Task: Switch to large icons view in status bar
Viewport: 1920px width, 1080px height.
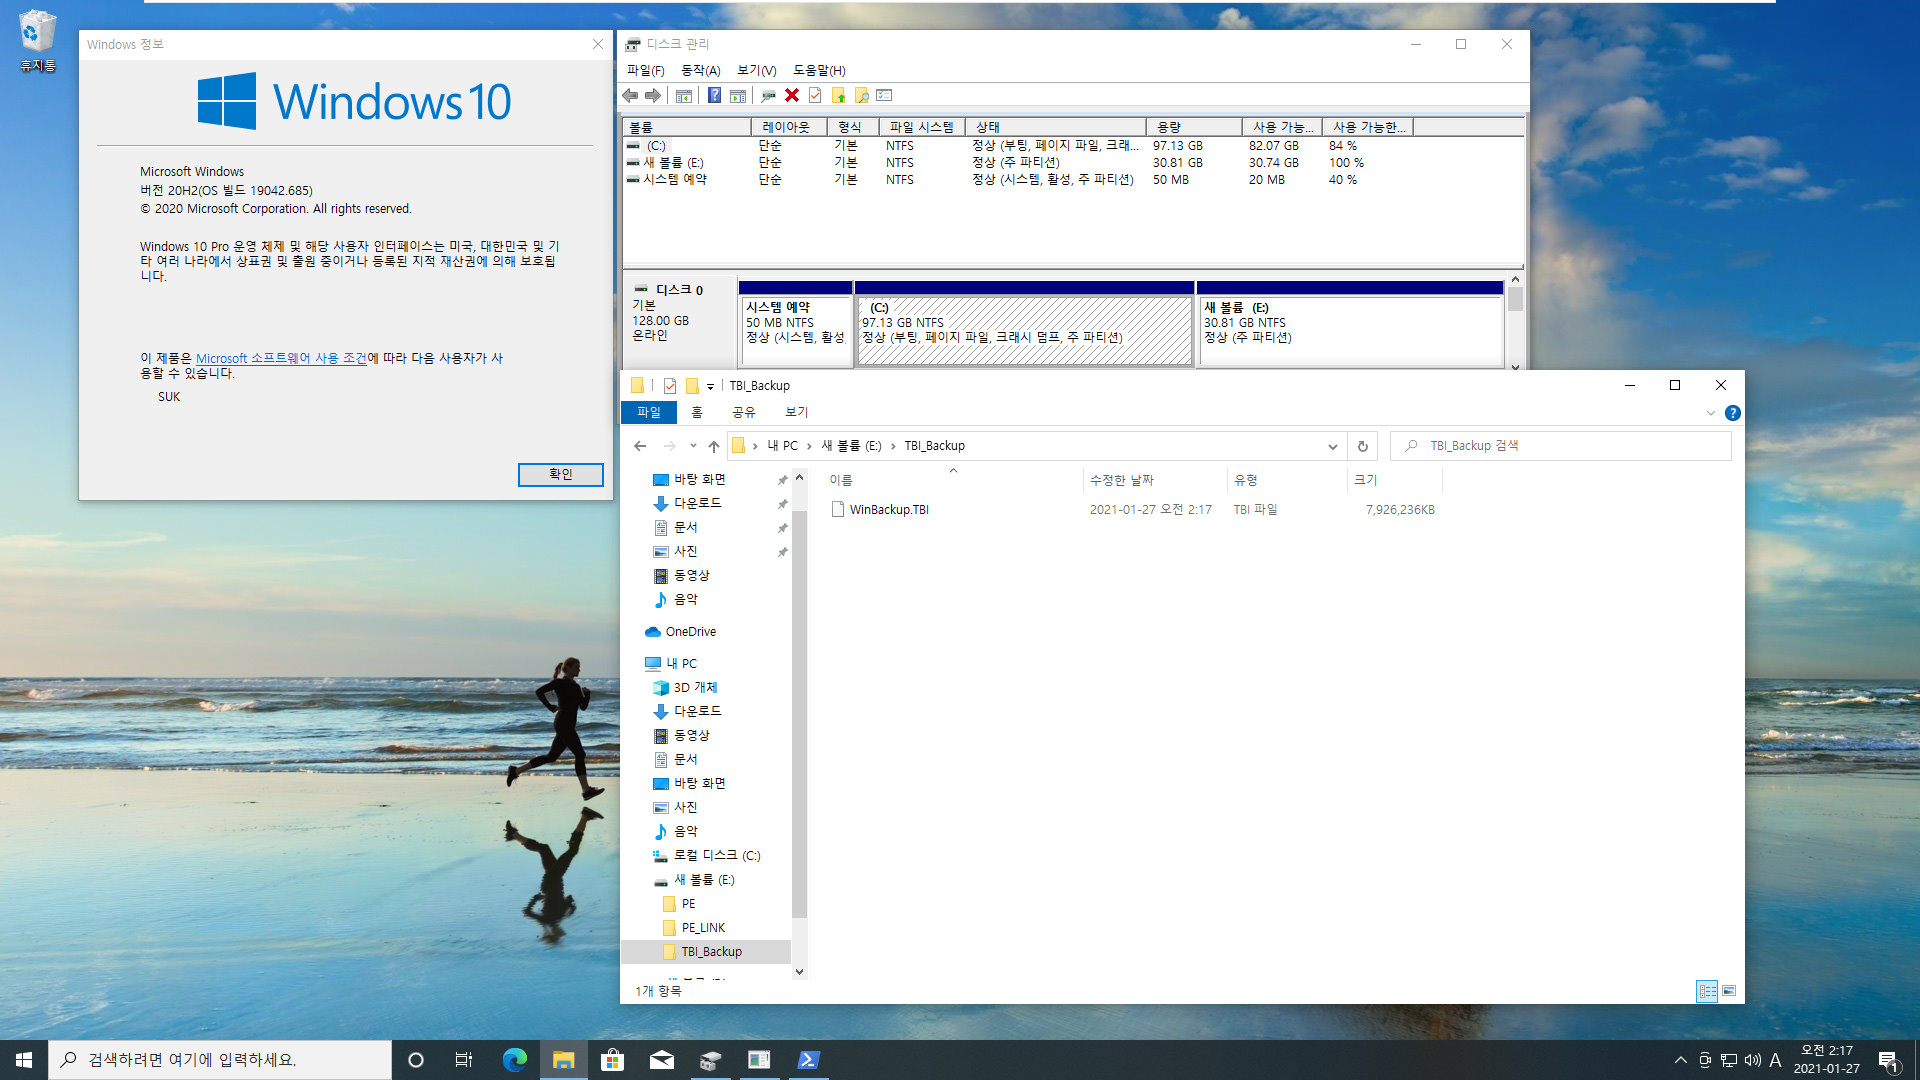Action: coord(1729,991)
